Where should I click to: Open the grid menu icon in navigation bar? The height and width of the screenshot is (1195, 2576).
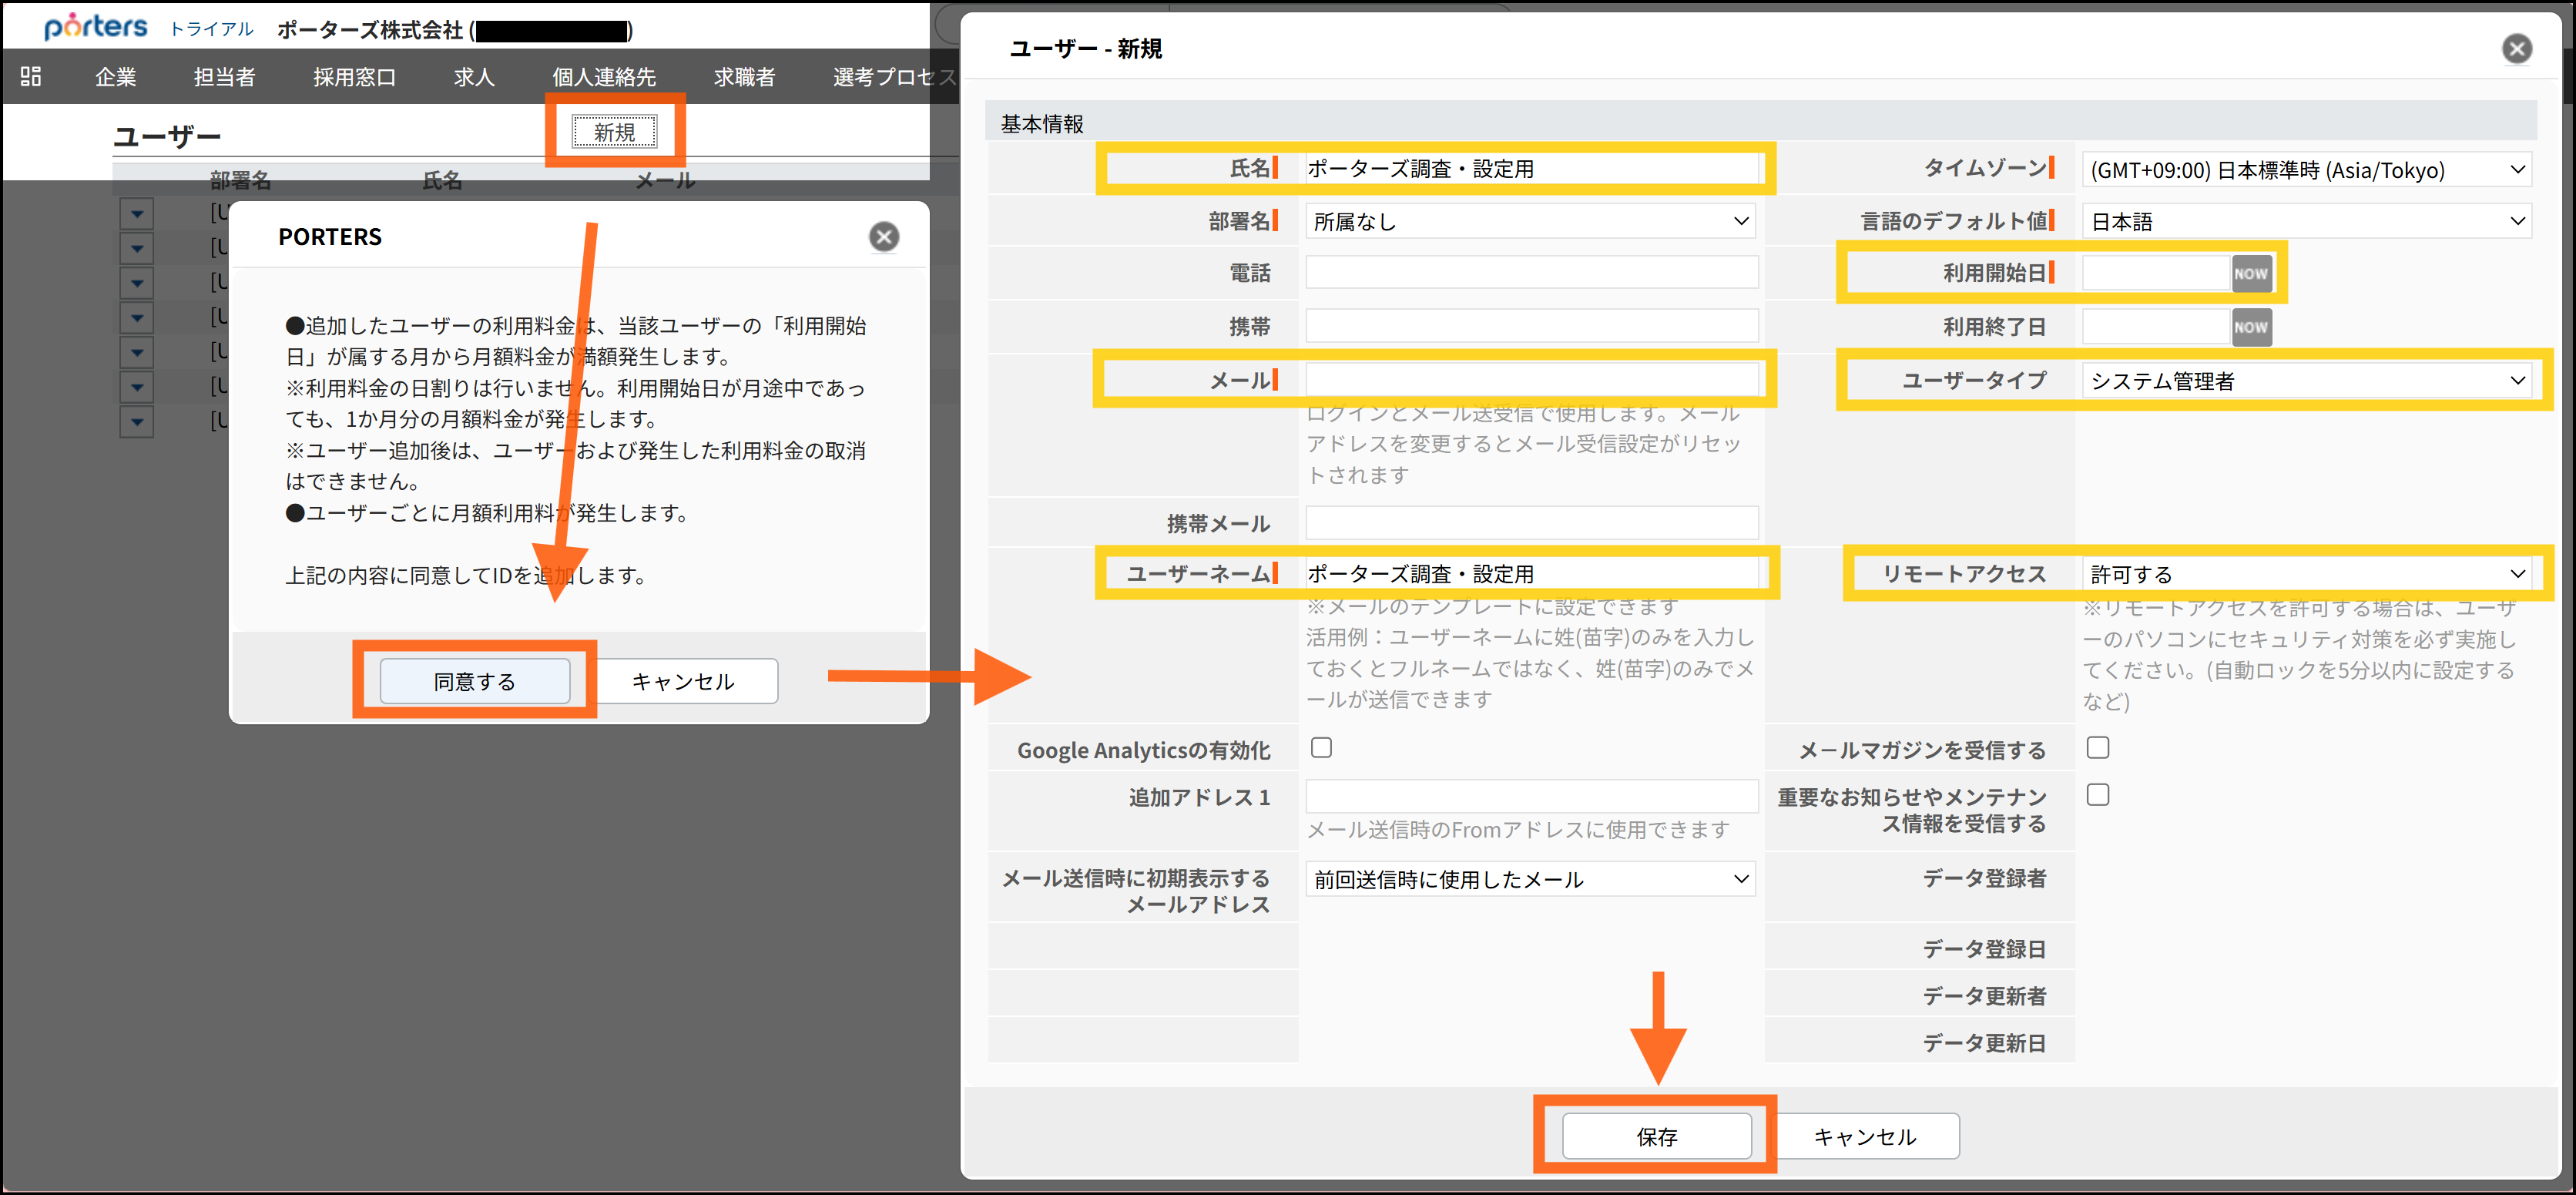pos(31,76)
